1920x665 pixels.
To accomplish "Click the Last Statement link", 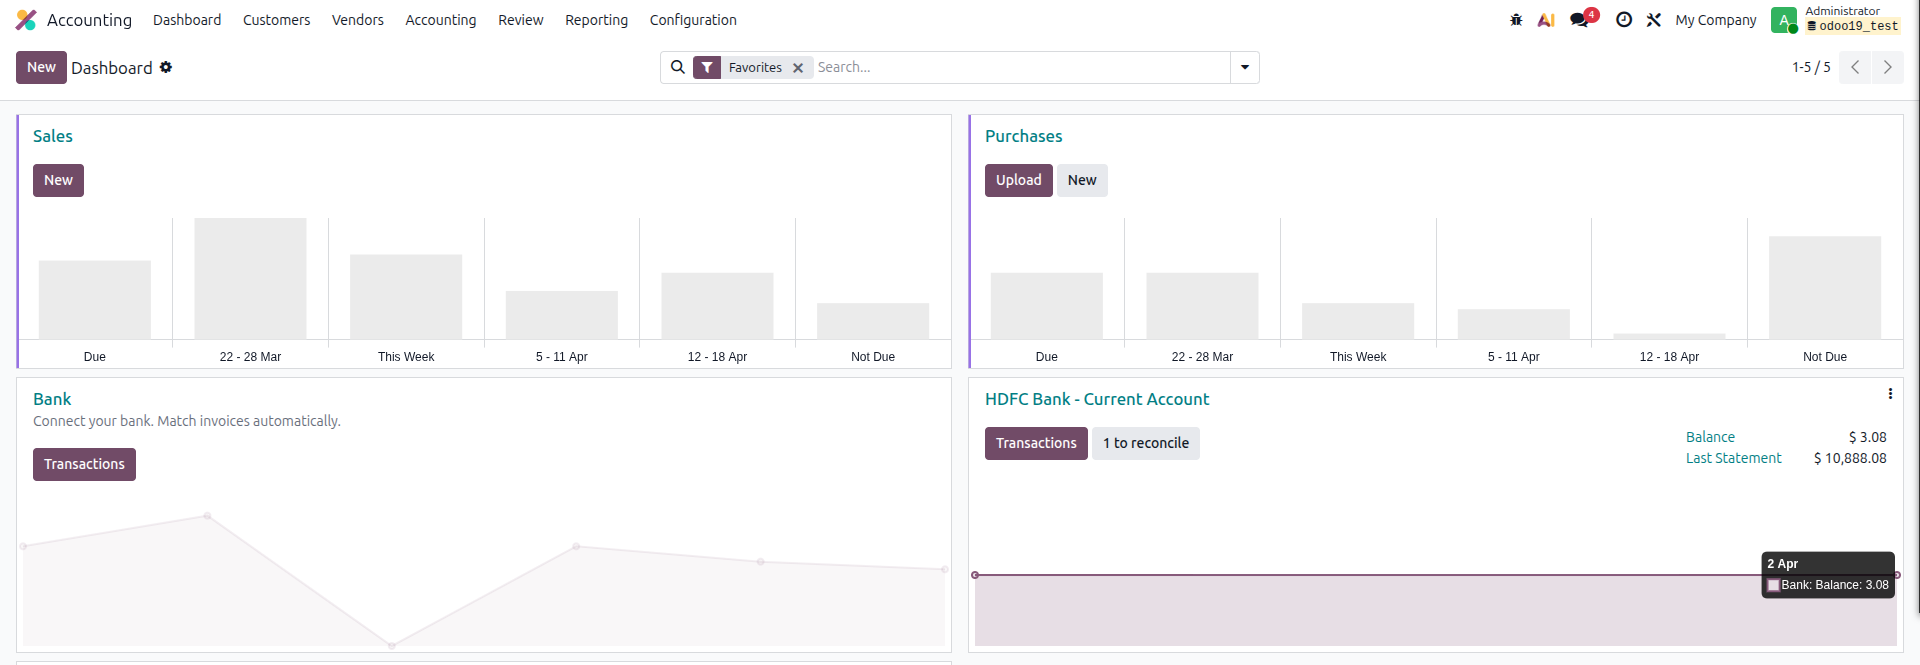I will pyautogui.click(x=1733, y=458).
